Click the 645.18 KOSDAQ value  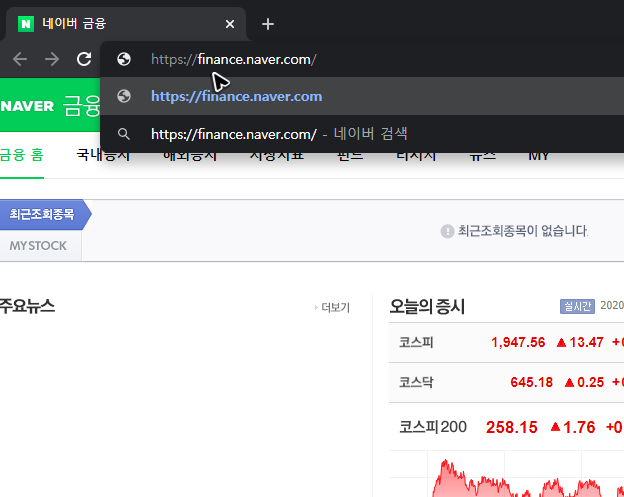531,382
